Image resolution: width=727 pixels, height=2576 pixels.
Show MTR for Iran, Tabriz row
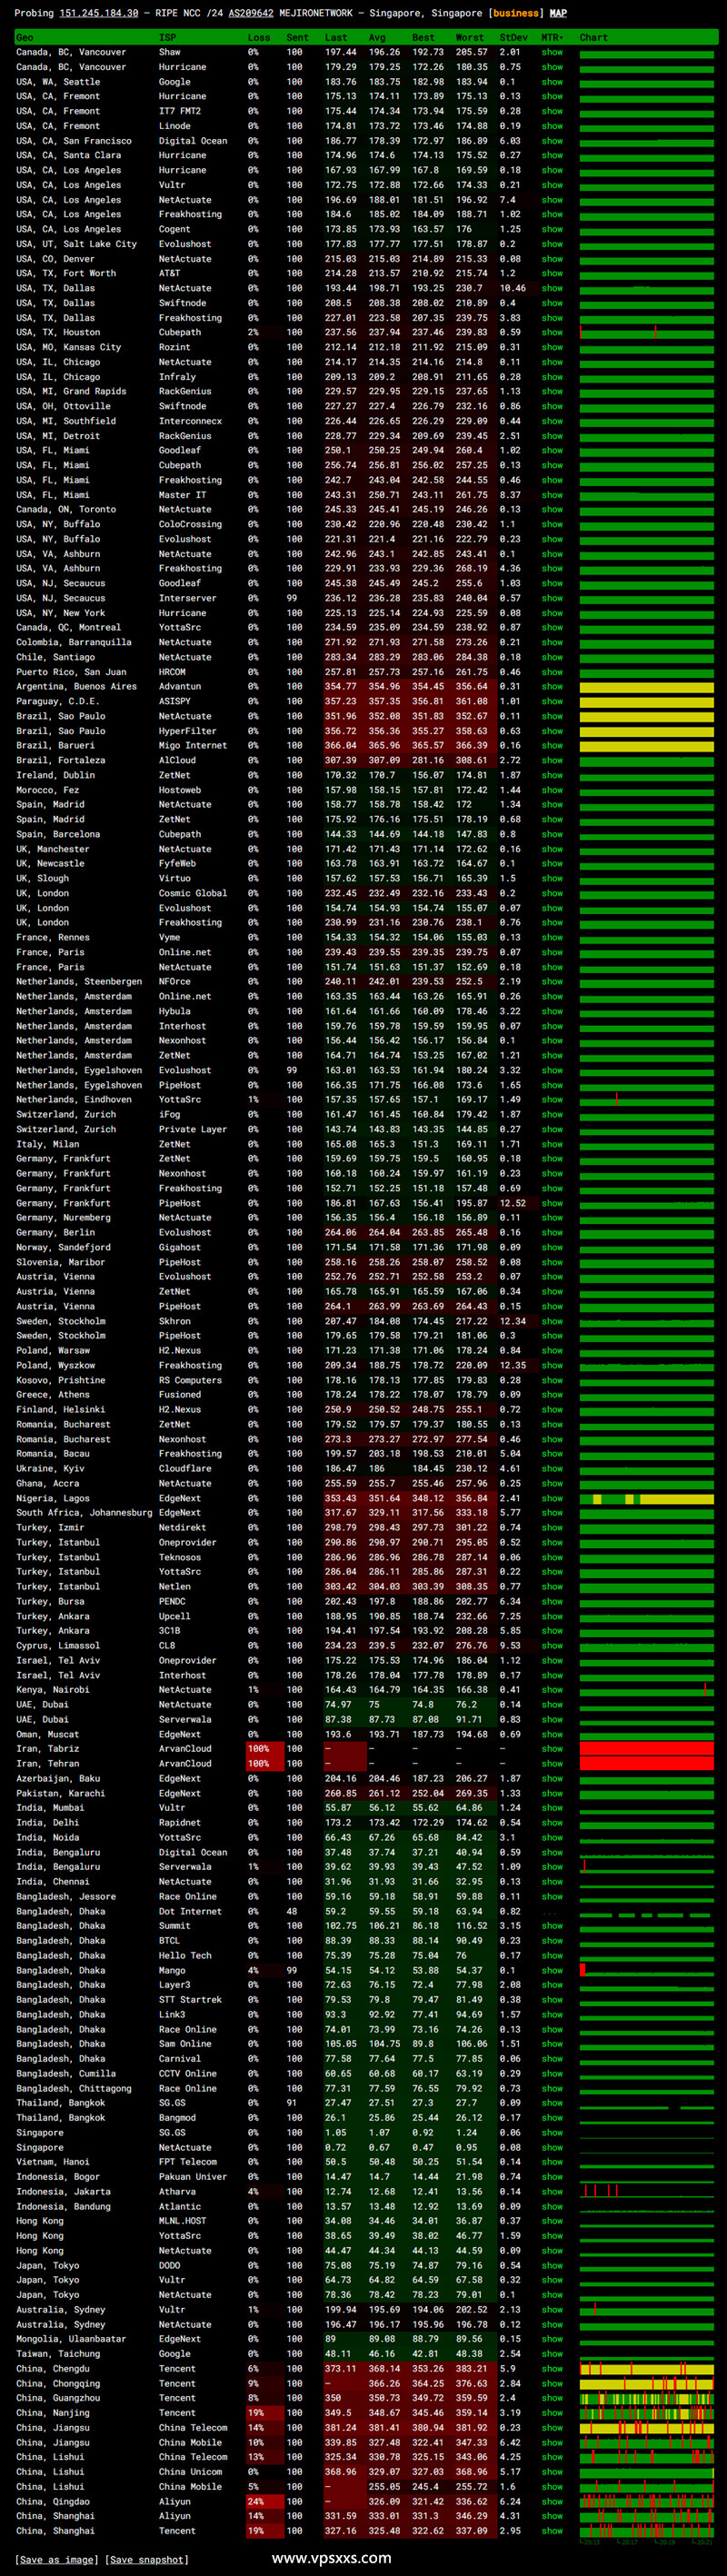pos(552,1749)
